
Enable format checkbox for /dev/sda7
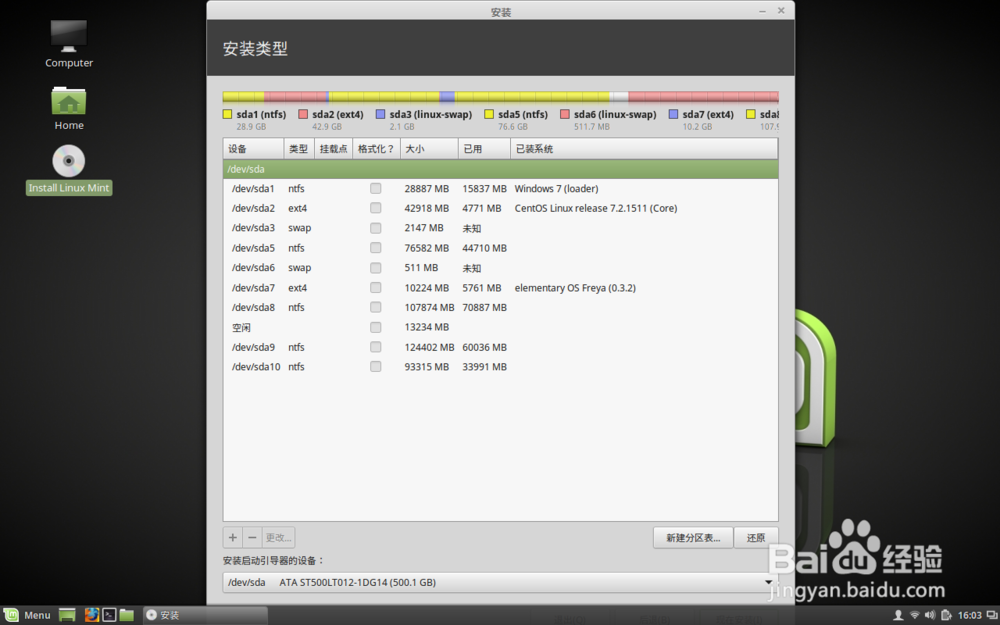click(x=375, y=287)
